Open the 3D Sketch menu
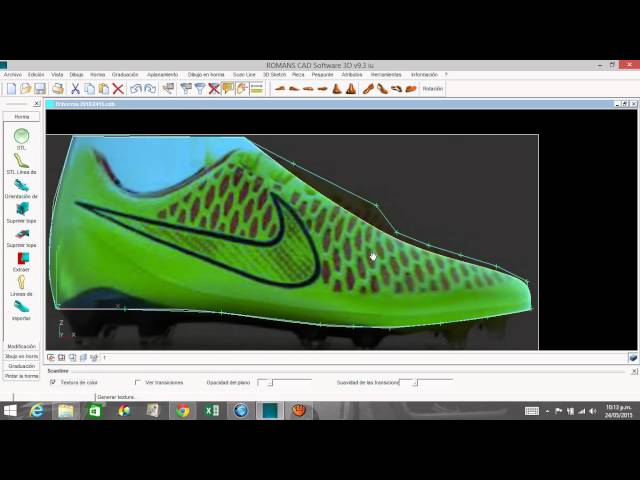 click(274, 75)
